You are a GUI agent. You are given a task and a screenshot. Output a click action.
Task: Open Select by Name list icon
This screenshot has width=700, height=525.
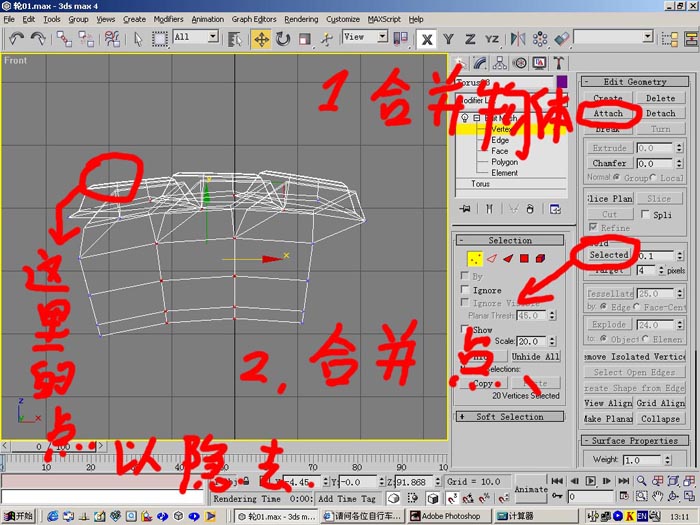point(234,39)
